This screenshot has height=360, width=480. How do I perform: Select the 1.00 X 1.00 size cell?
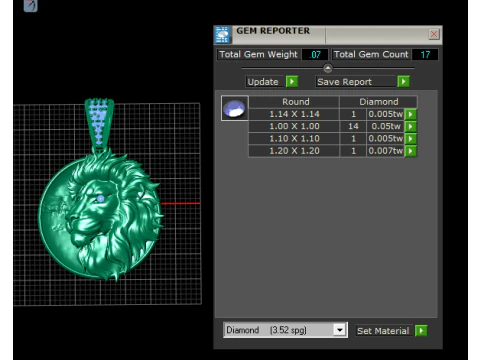(294, 126)
